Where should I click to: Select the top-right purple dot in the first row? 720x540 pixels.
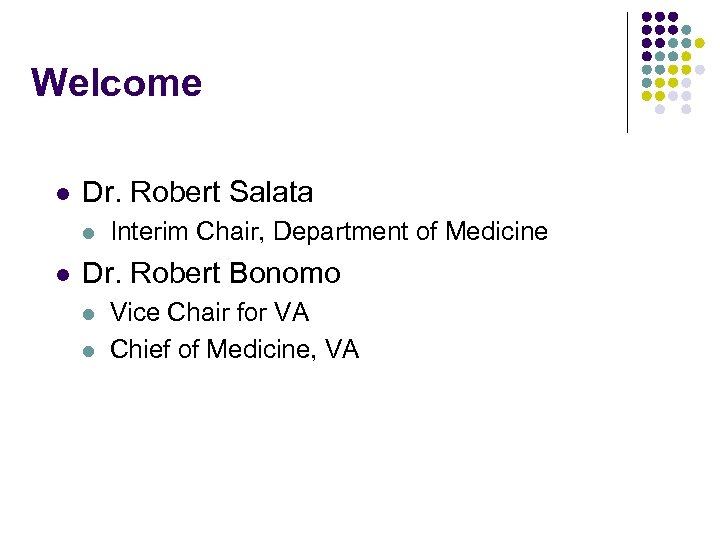tap(673, 17)
